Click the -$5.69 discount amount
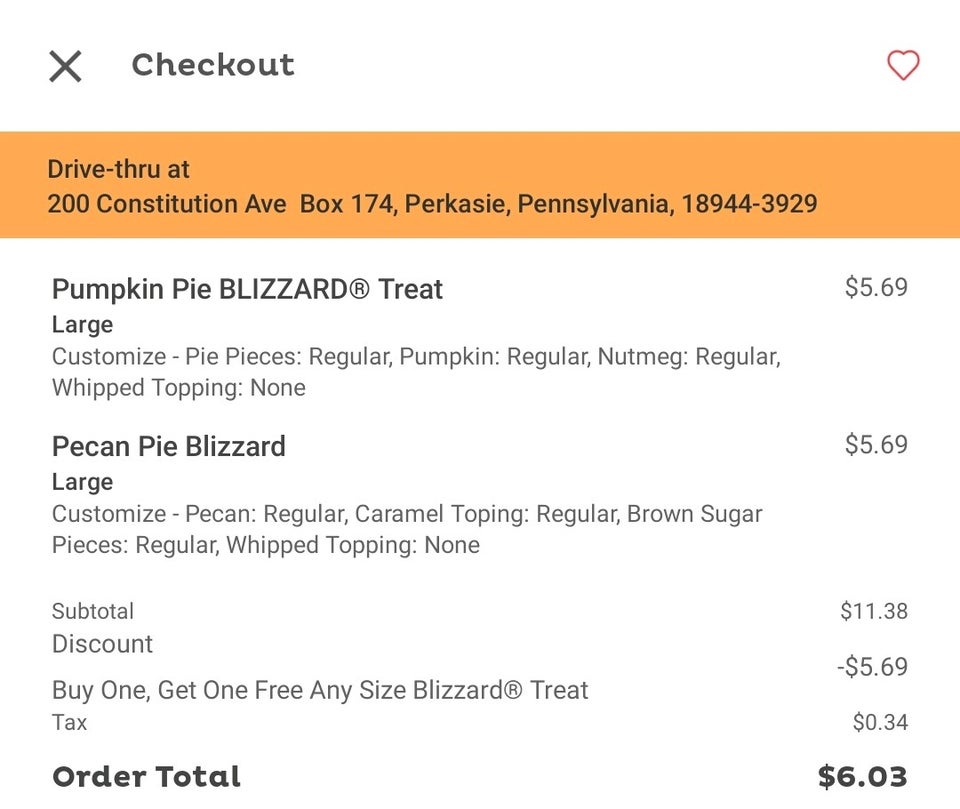This screenshot has height=809, width=960. click(872, 667)
